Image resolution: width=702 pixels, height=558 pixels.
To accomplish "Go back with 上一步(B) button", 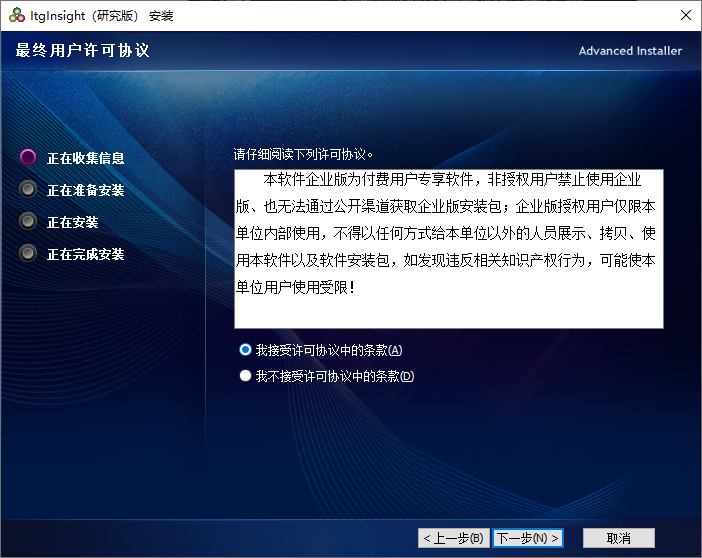I will click(454, 538).
